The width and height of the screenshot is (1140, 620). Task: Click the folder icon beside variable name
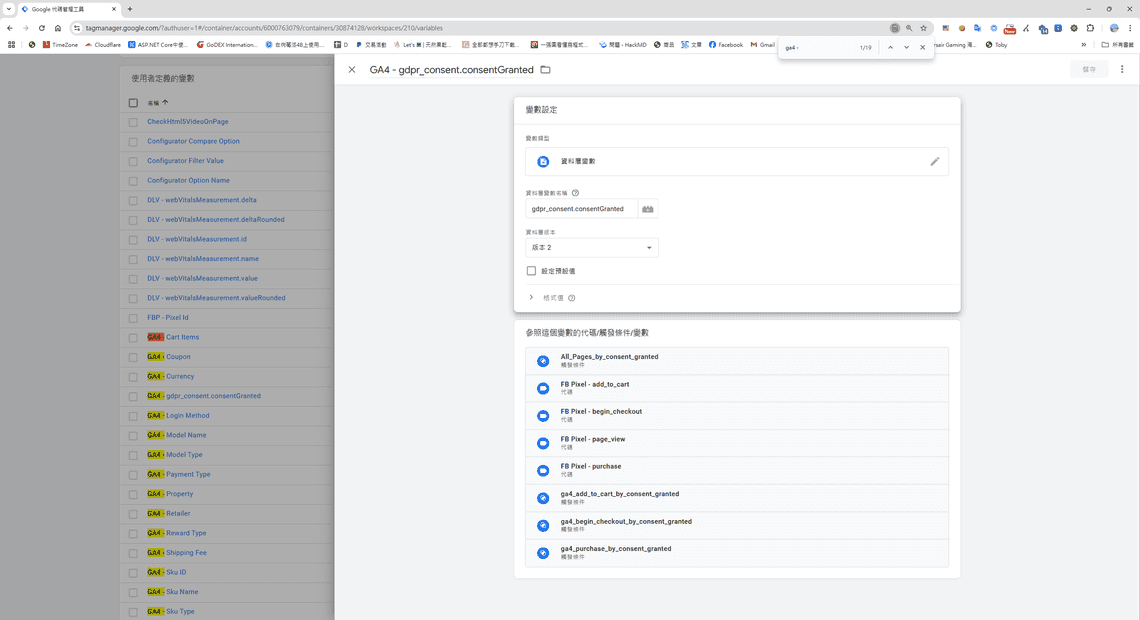[545, 70]
